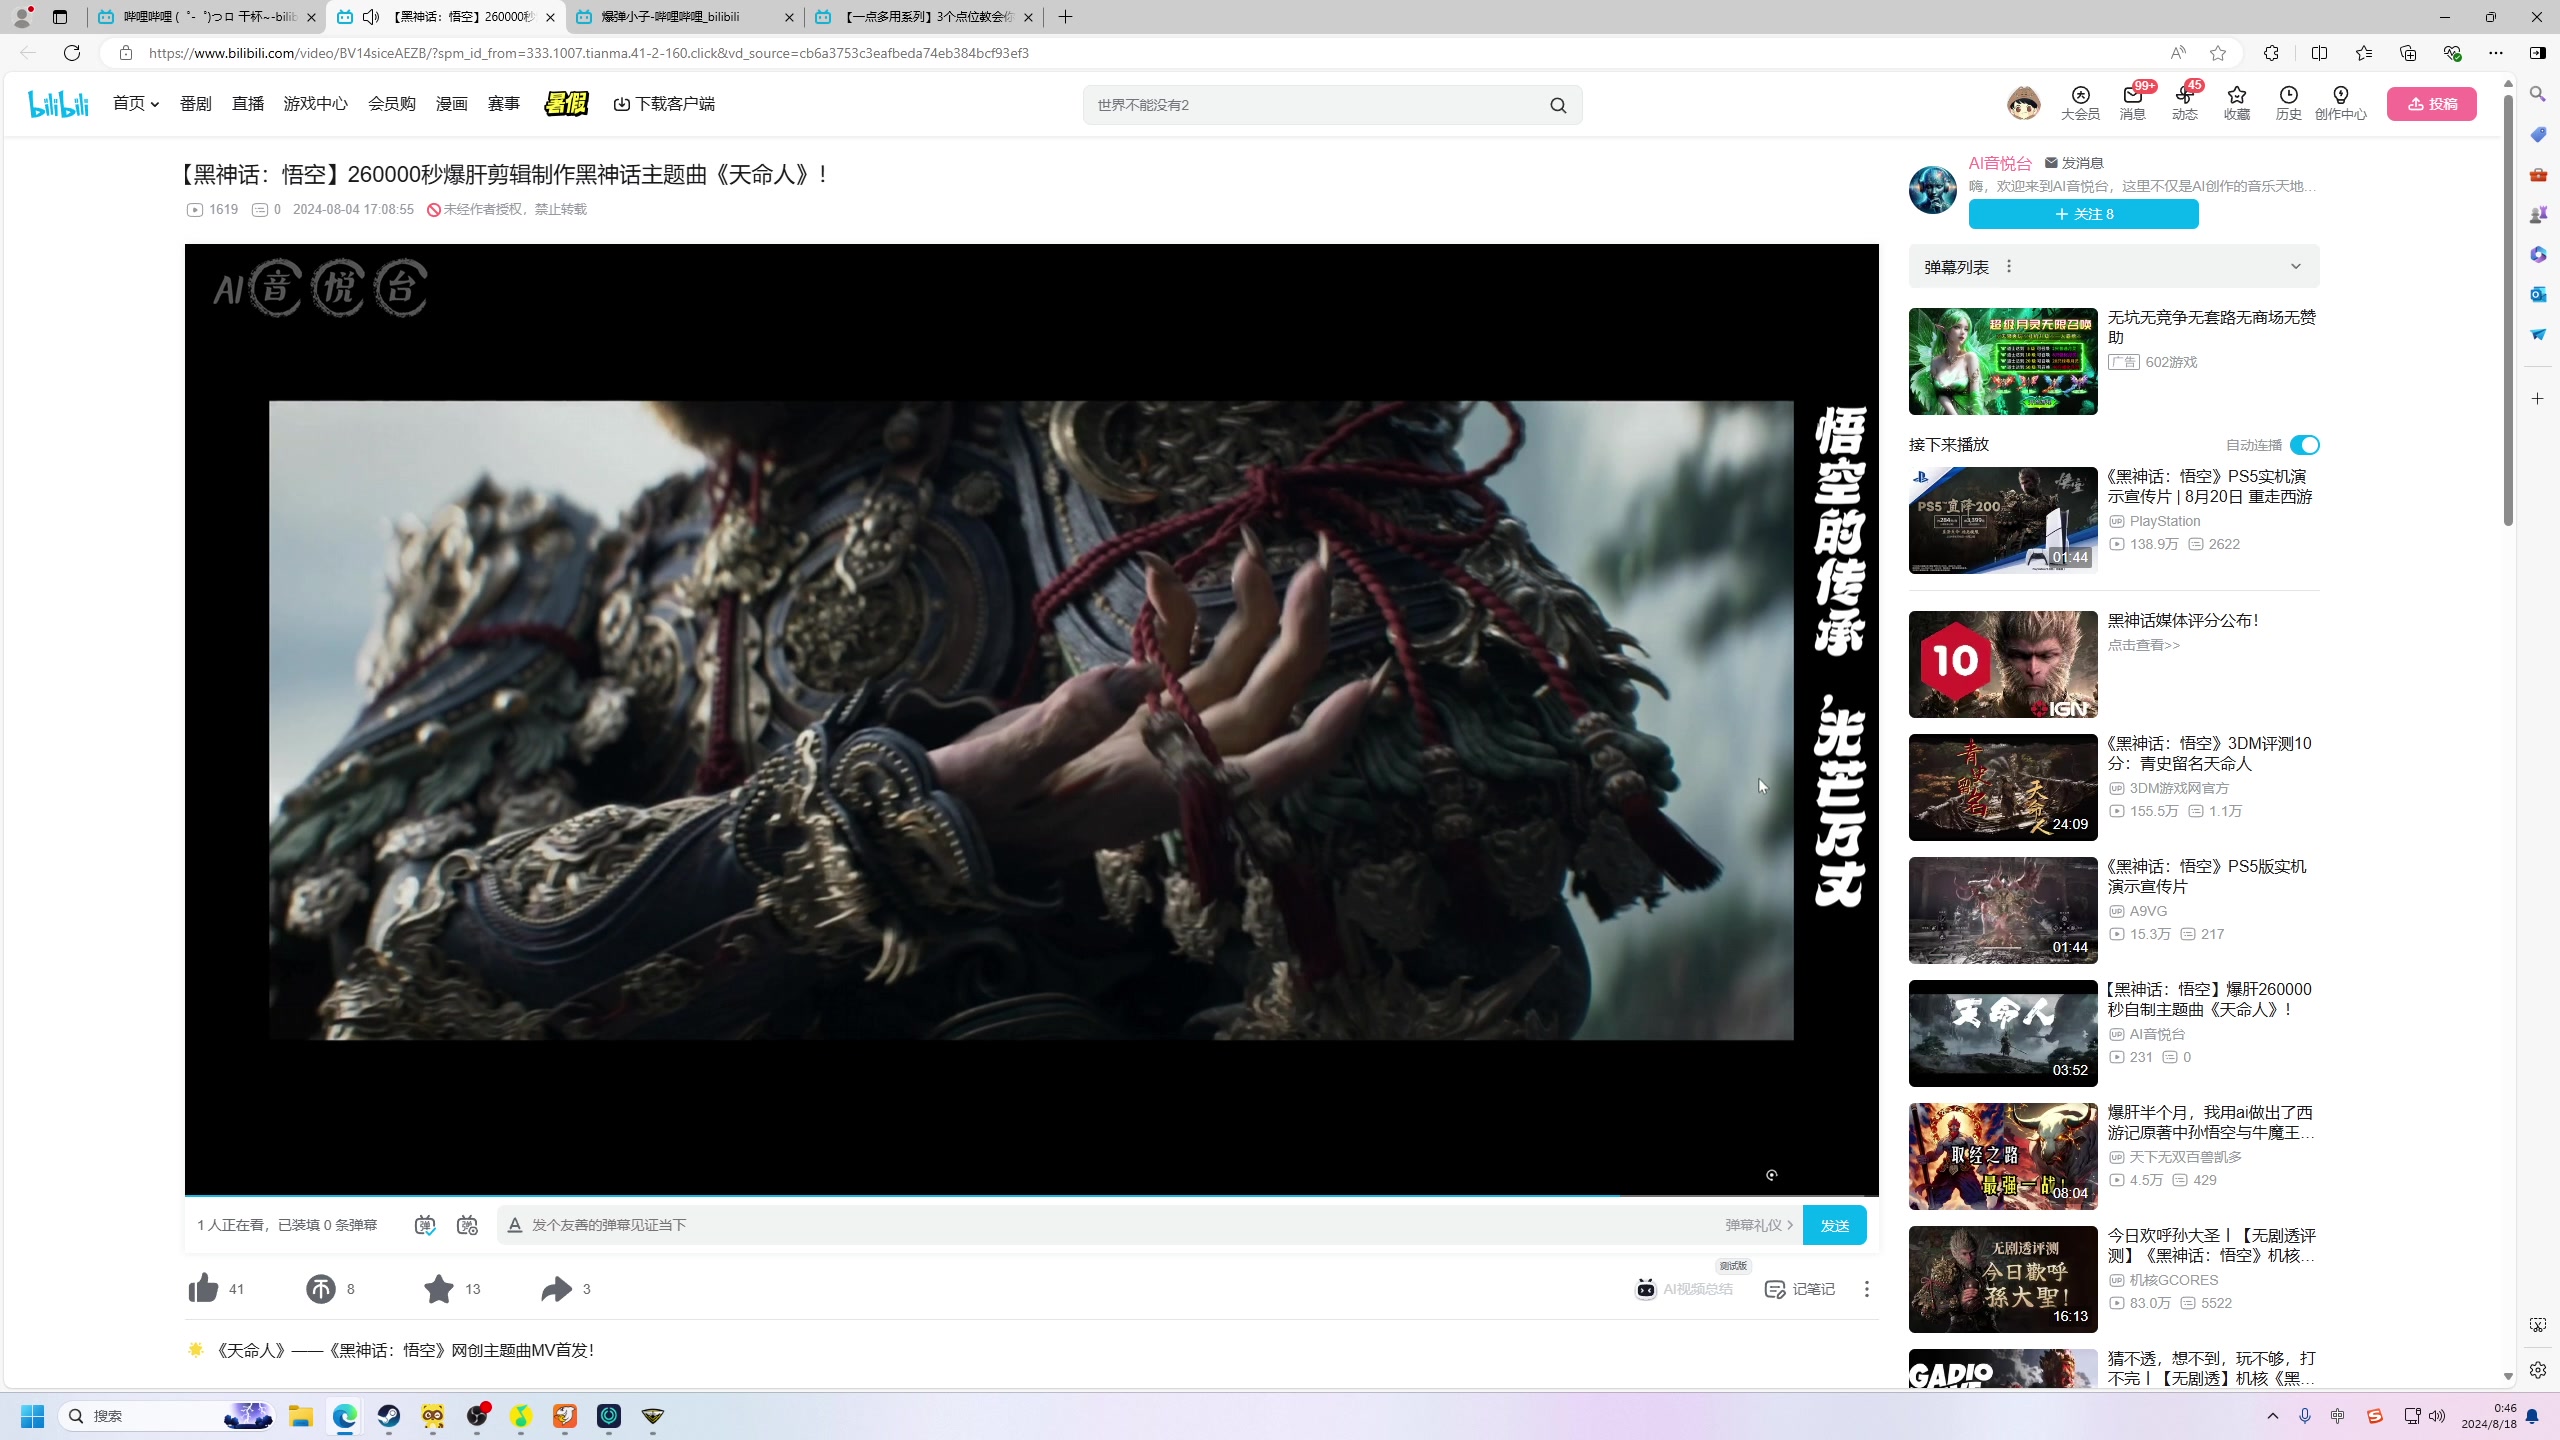Open Edge sidebar Outlook icon
The width and height of the screenshot is (2560, 1440).
[2538, 294]
